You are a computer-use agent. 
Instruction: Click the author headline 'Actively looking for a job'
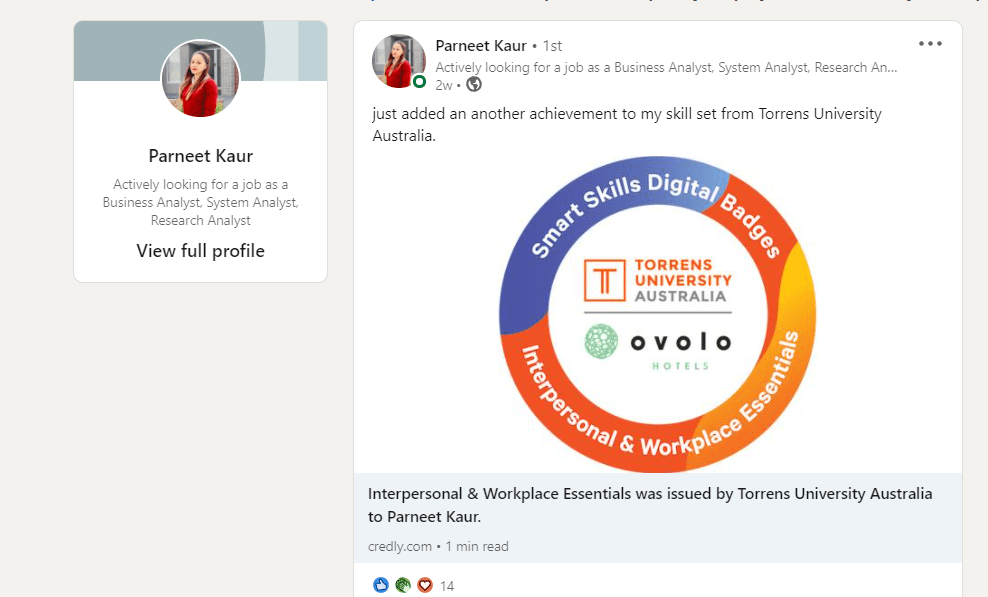coord(666,67)
